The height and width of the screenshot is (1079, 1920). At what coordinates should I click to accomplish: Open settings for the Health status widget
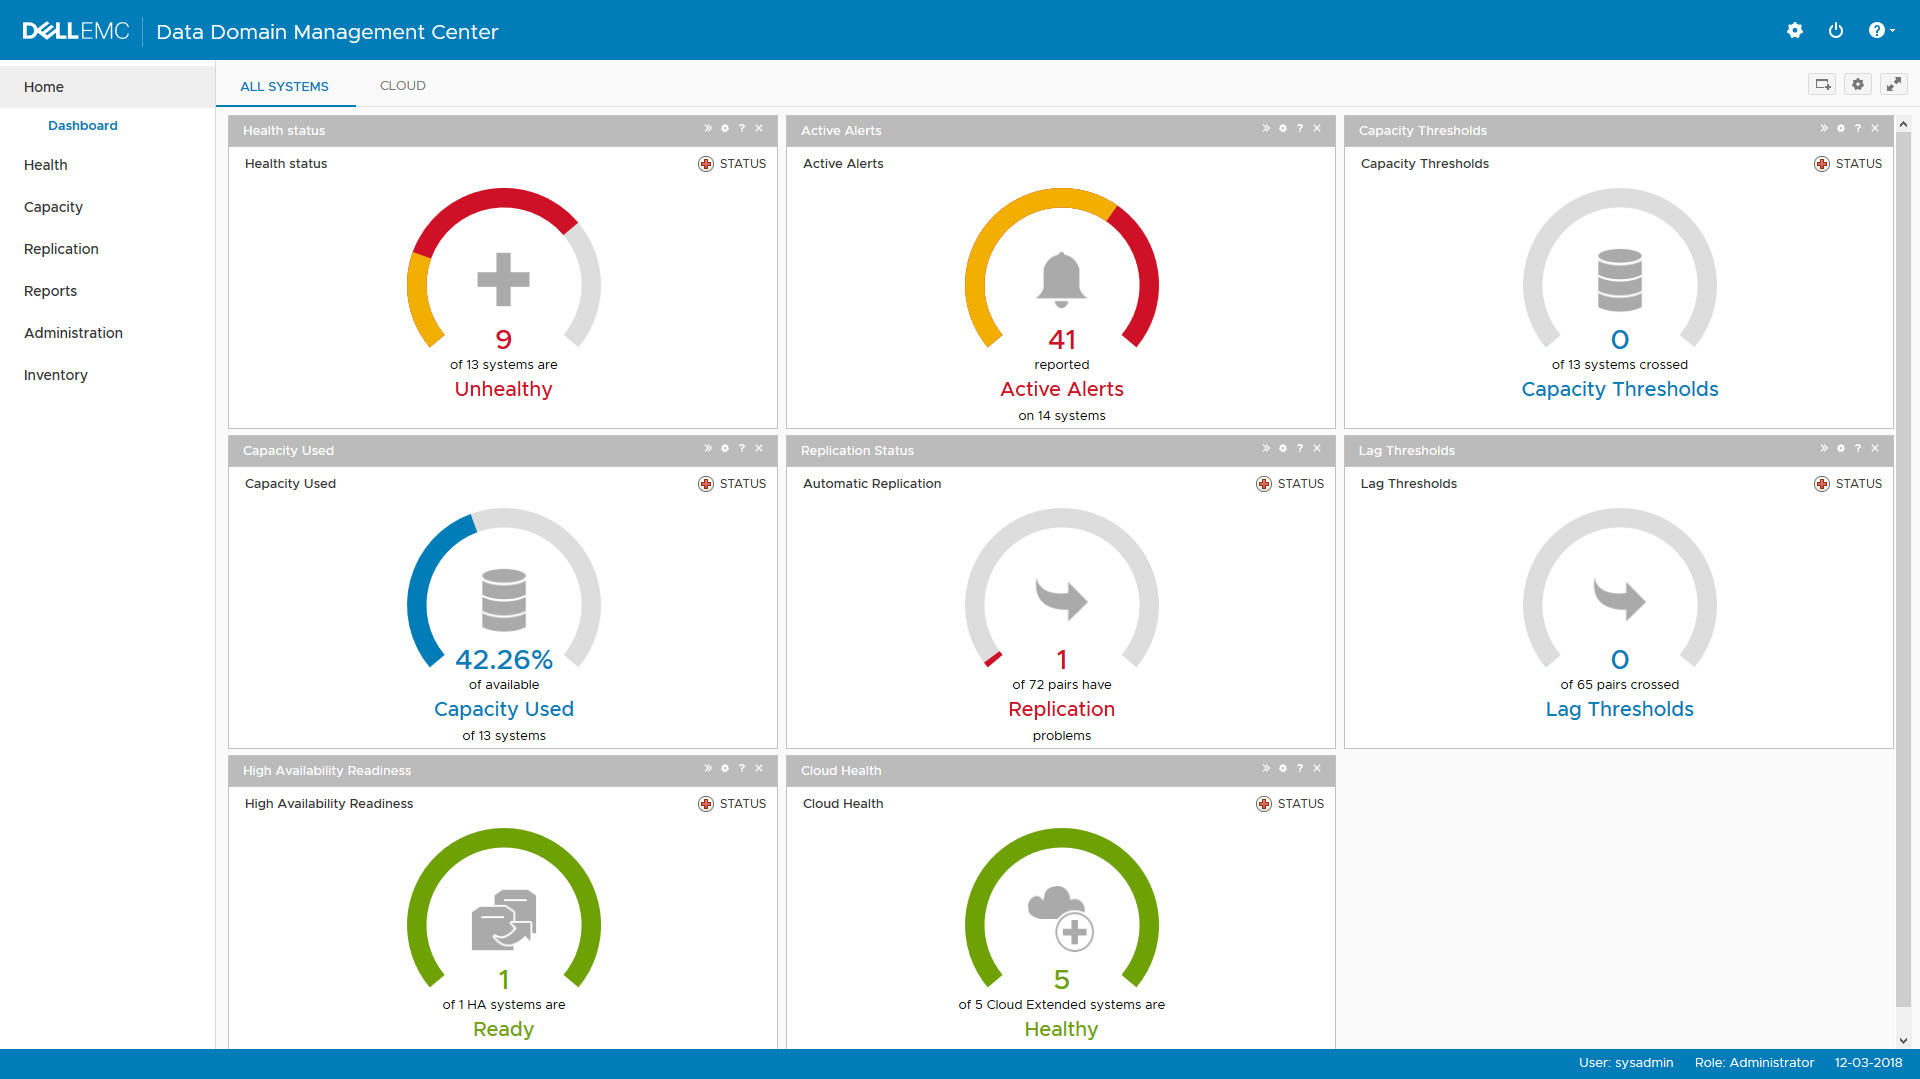pos(724,128)
